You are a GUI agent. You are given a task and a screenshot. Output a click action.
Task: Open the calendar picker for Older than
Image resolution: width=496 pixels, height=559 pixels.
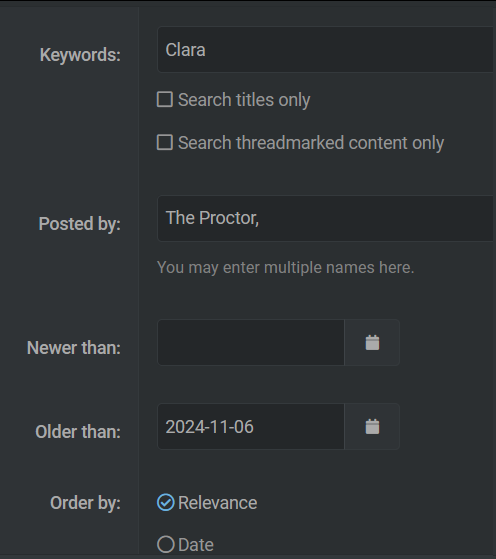tap(372, 427)
